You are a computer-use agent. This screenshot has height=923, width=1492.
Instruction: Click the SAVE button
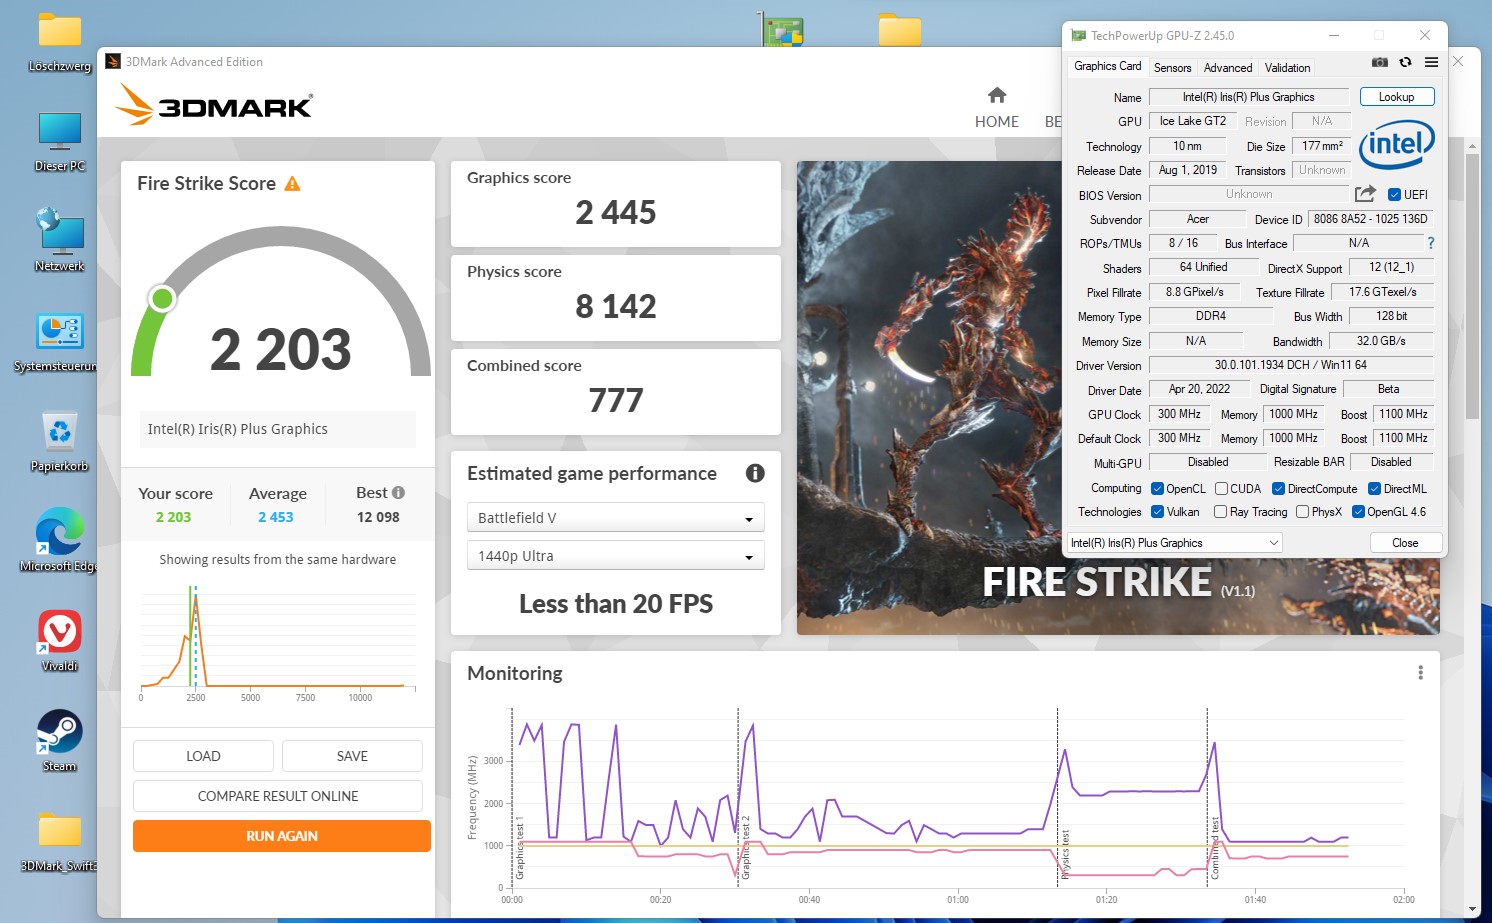coord(352,756)
